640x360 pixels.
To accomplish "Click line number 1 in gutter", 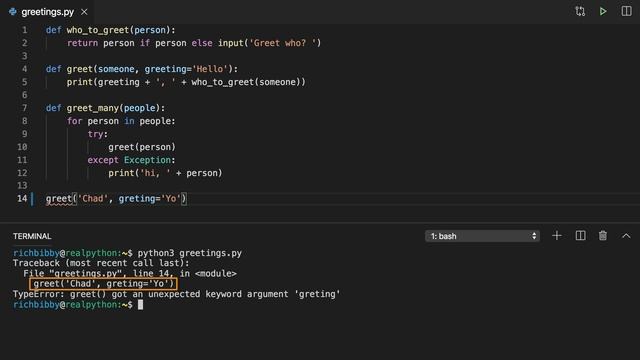I will [x=24, y=30].
